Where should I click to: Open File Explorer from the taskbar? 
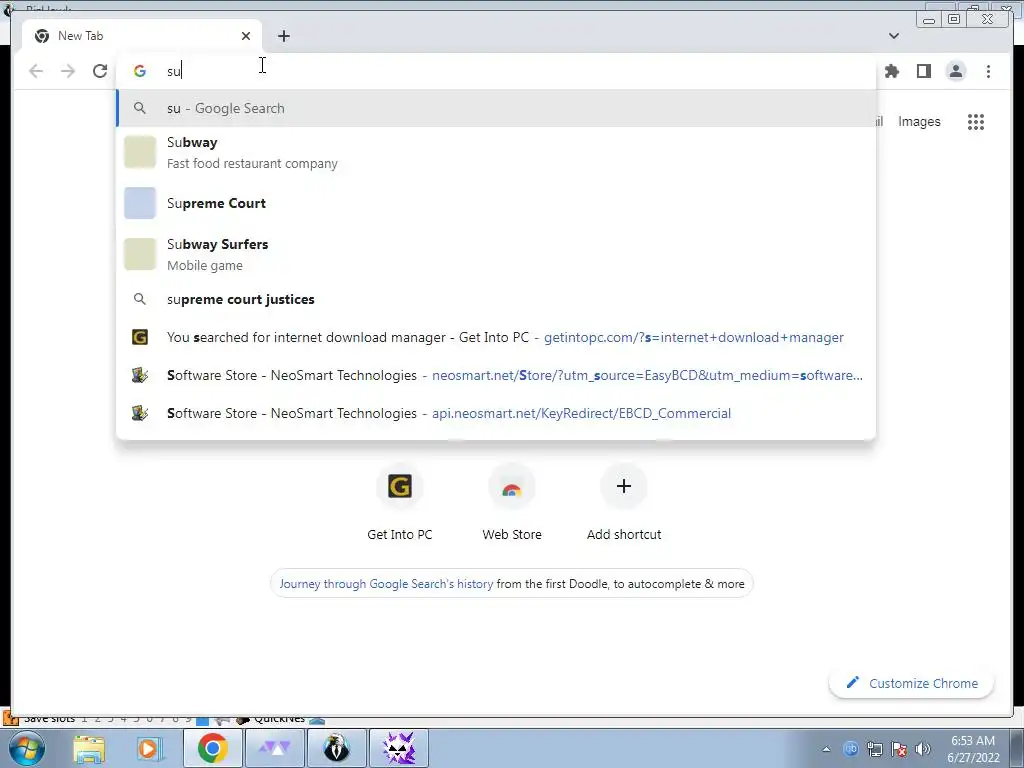pos(89,748)
